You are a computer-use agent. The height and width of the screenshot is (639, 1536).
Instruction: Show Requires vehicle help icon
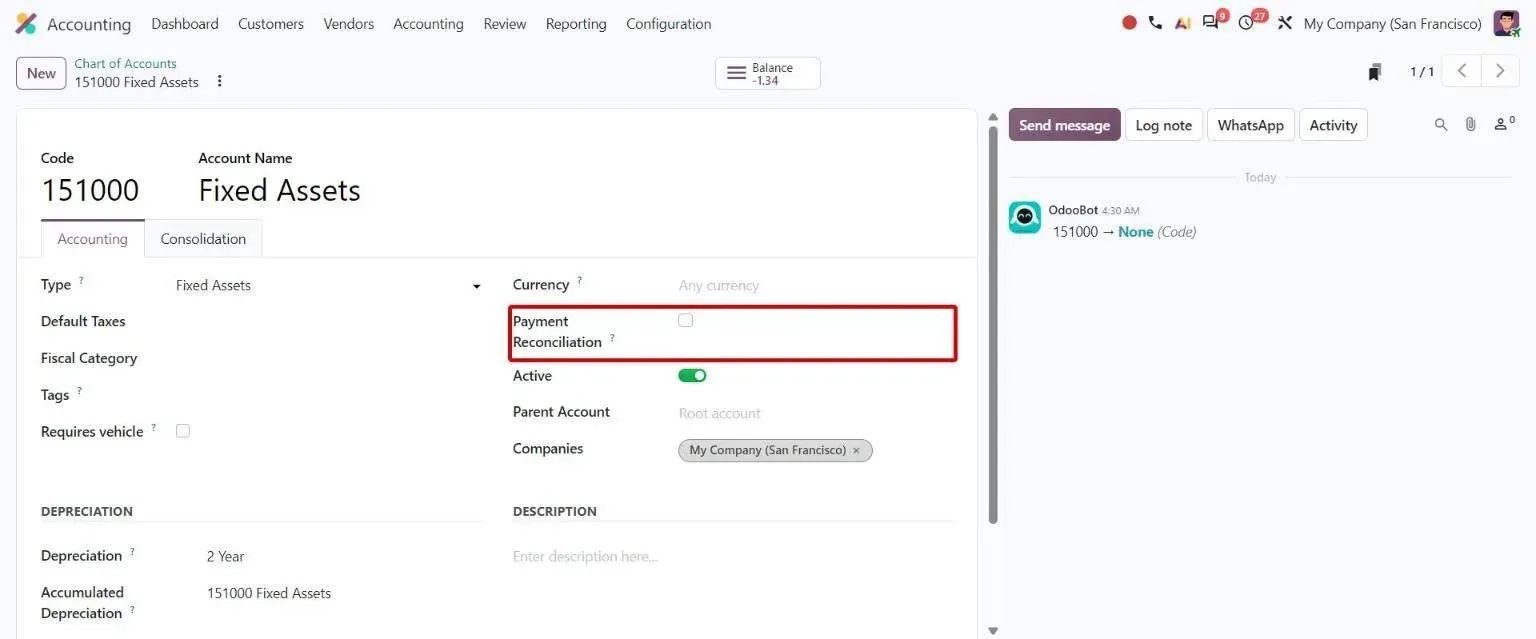[154, 428]
